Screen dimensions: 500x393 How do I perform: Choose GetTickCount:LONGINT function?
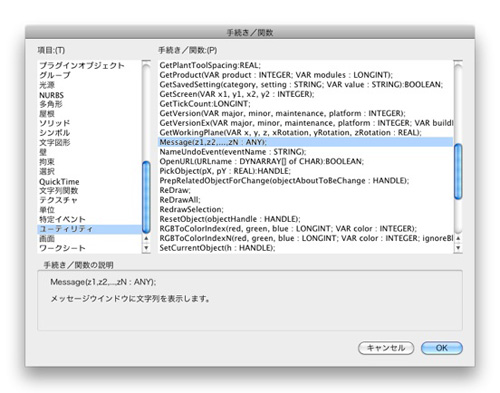point(306,104)
